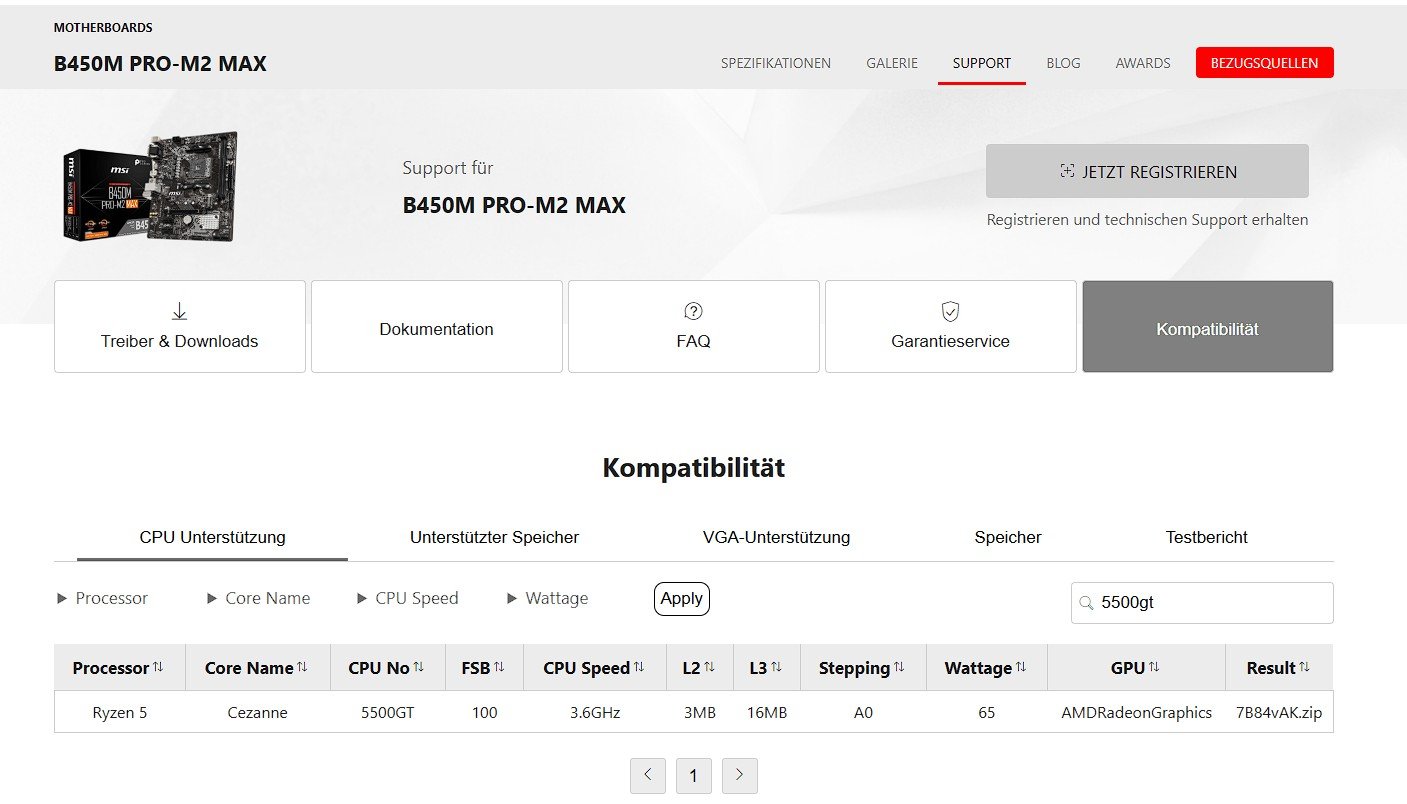
Task: Open the Galerie tab
Action: (x=892, y=63)
